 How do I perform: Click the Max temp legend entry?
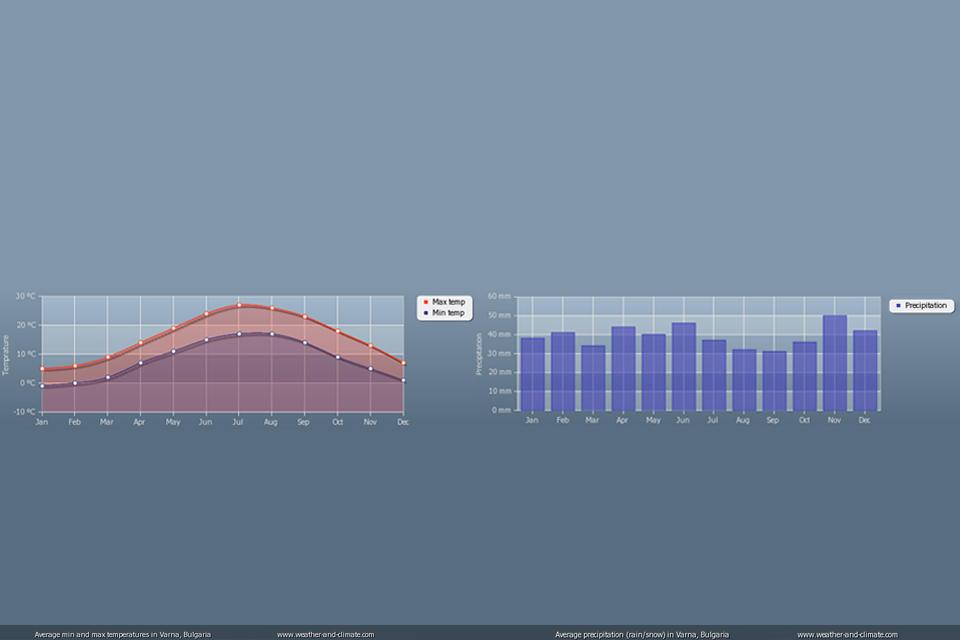pyautogui.click(x=447, y=301)
